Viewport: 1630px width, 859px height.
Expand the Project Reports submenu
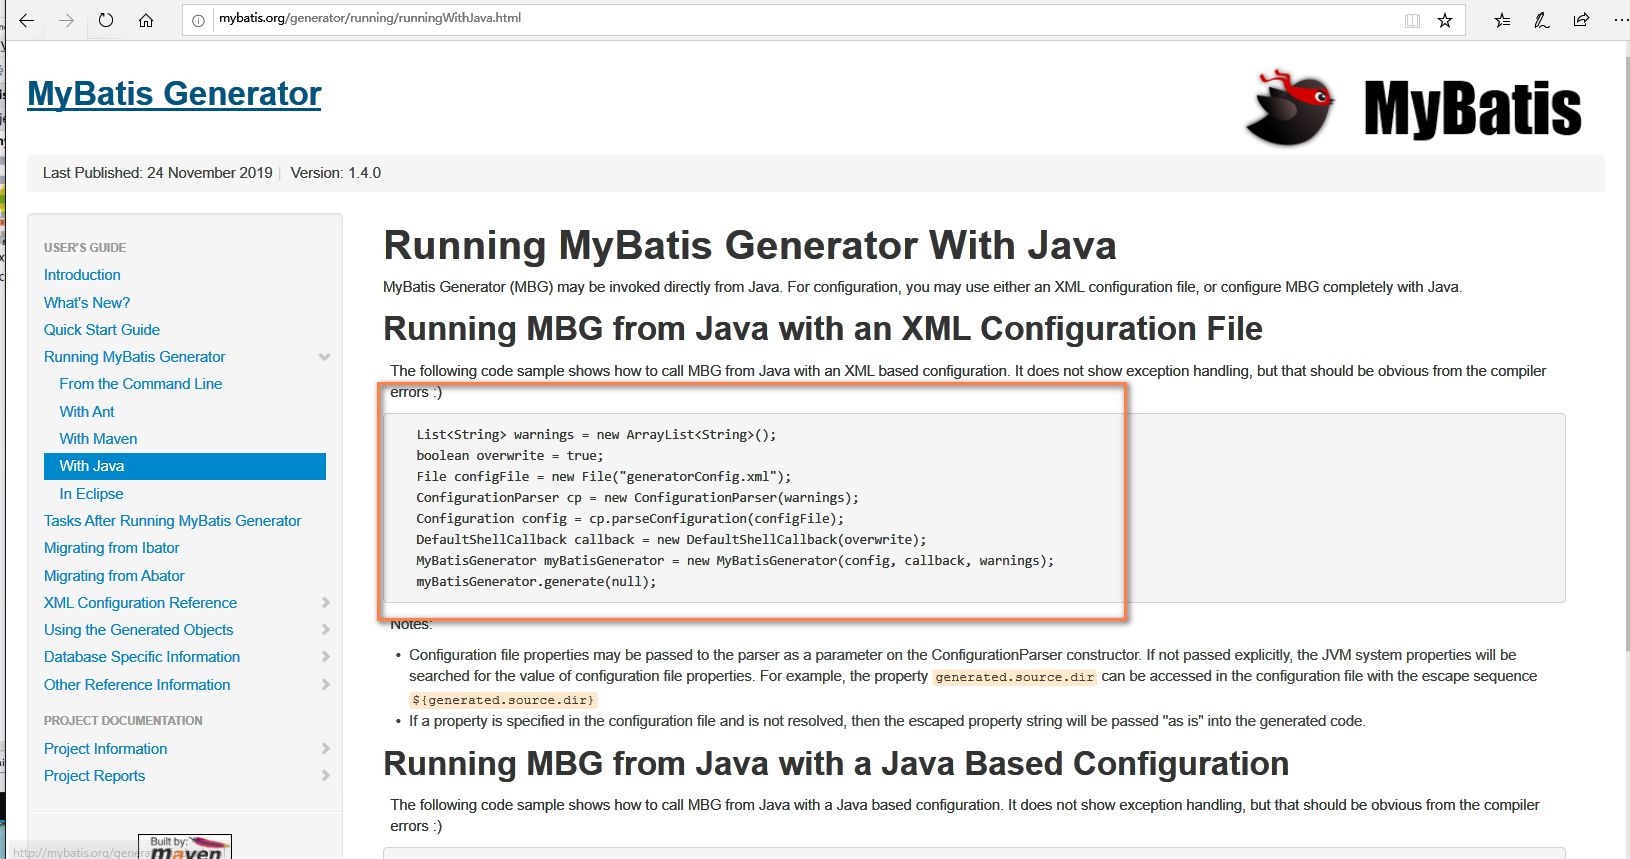pos(325,776)
